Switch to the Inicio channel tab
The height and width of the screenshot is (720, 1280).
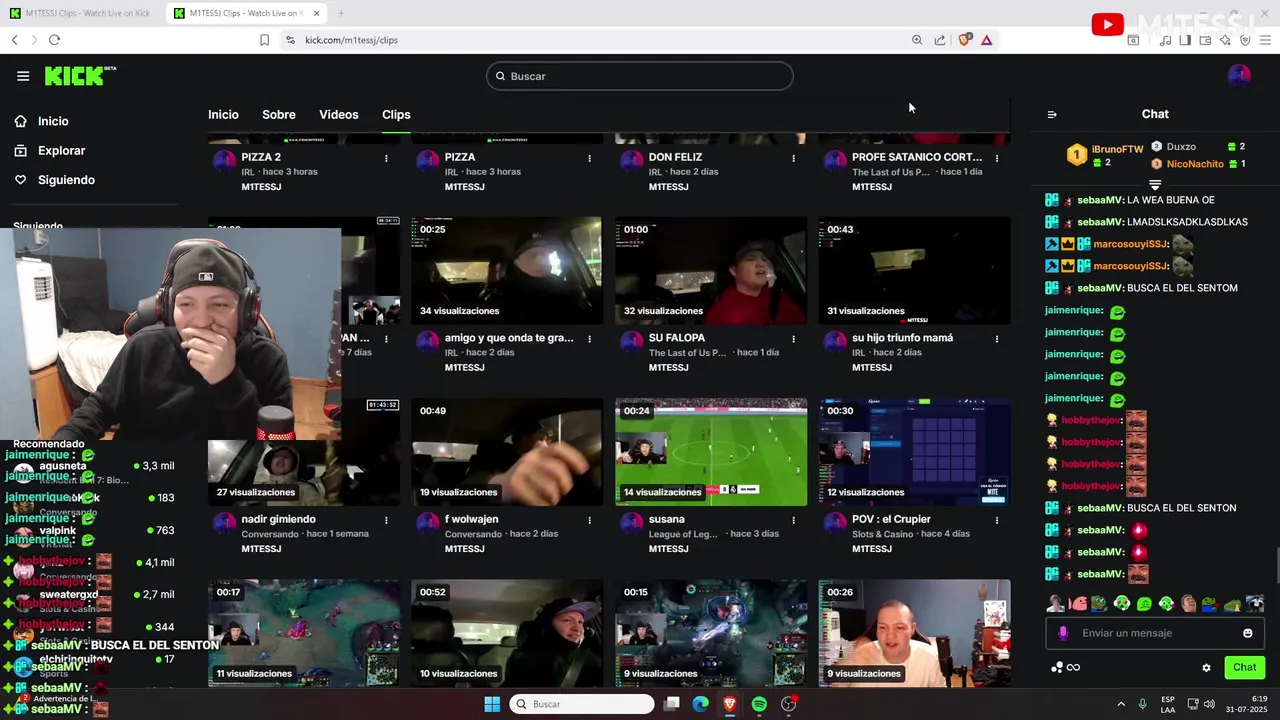pos(223,115)
